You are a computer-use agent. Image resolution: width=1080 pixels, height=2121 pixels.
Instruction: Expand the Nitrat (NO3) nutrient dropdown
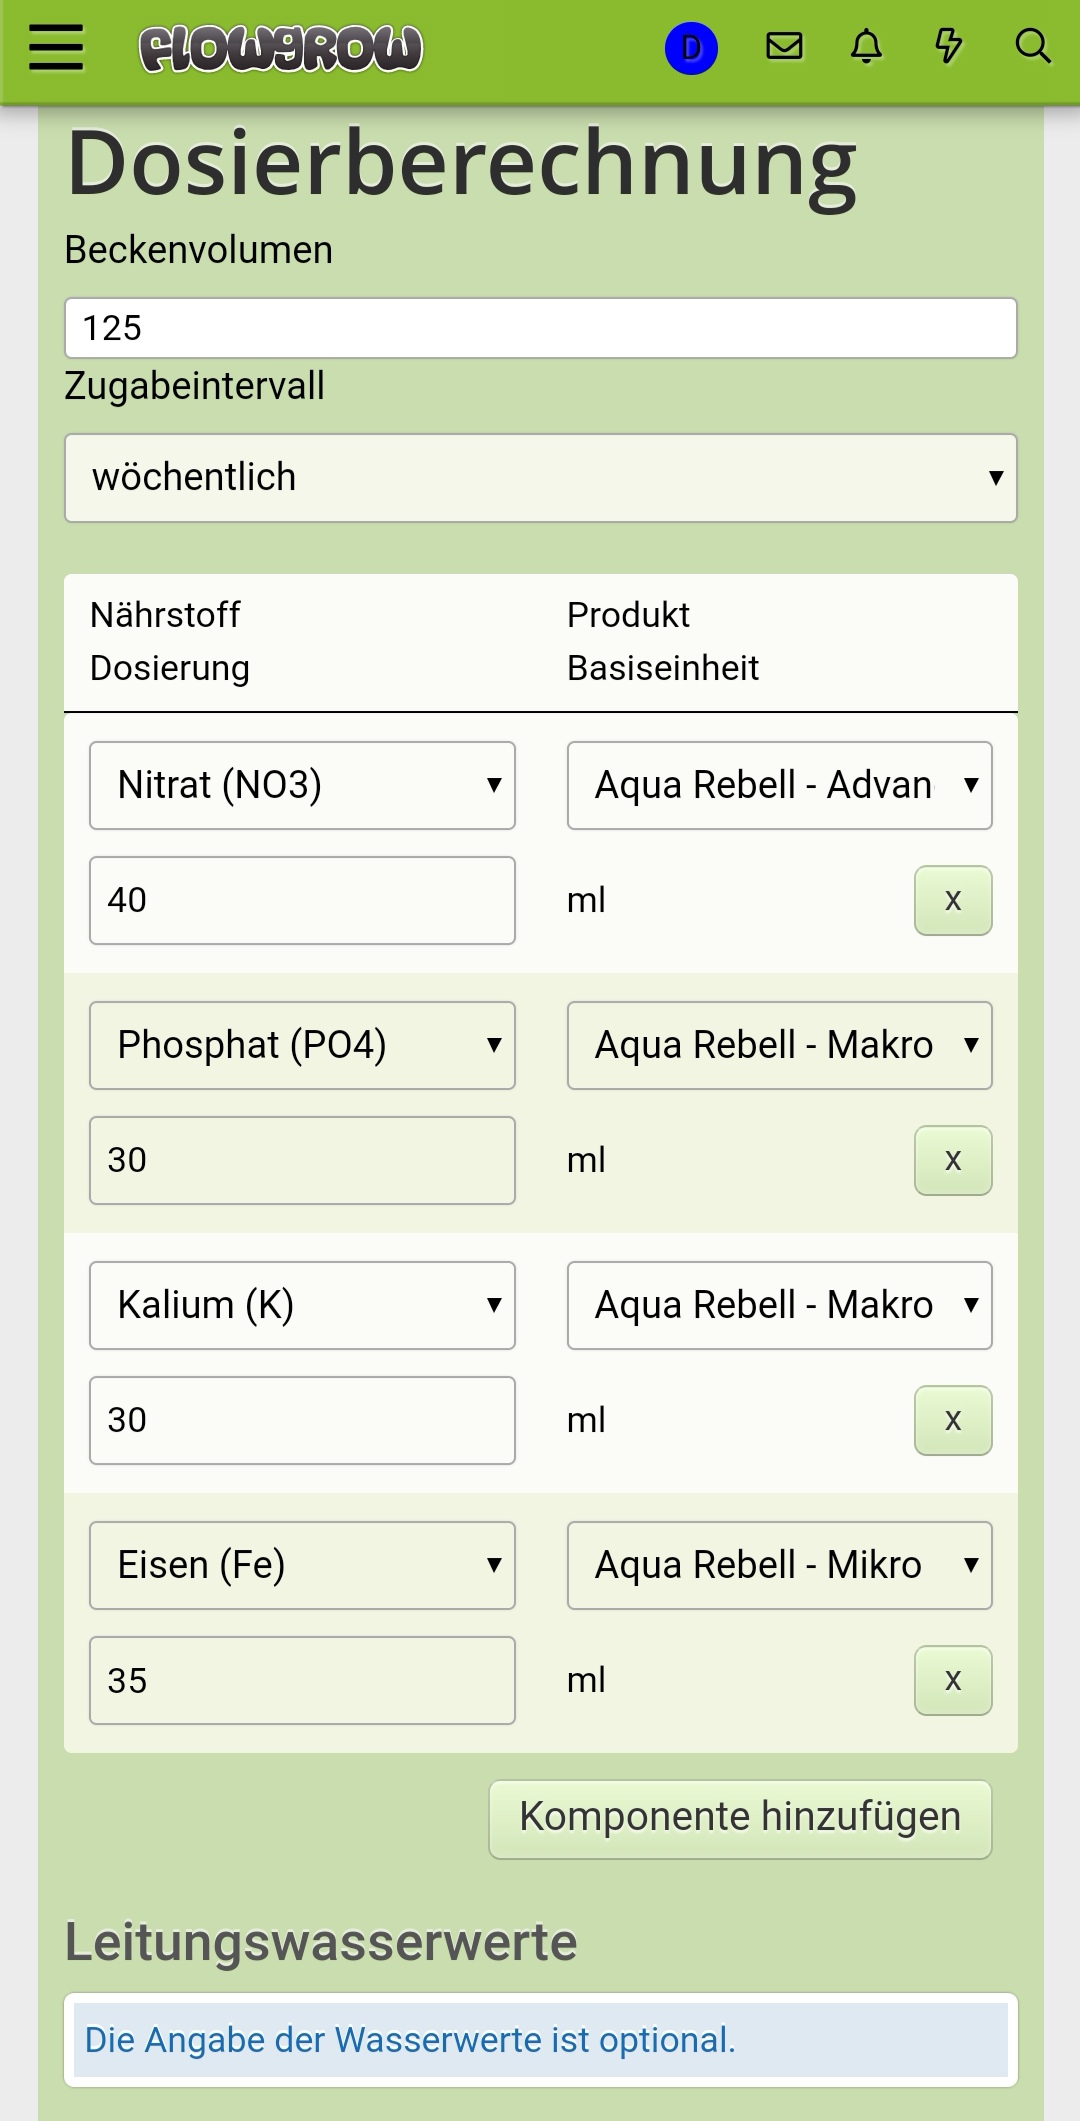[x=302, y=785]
